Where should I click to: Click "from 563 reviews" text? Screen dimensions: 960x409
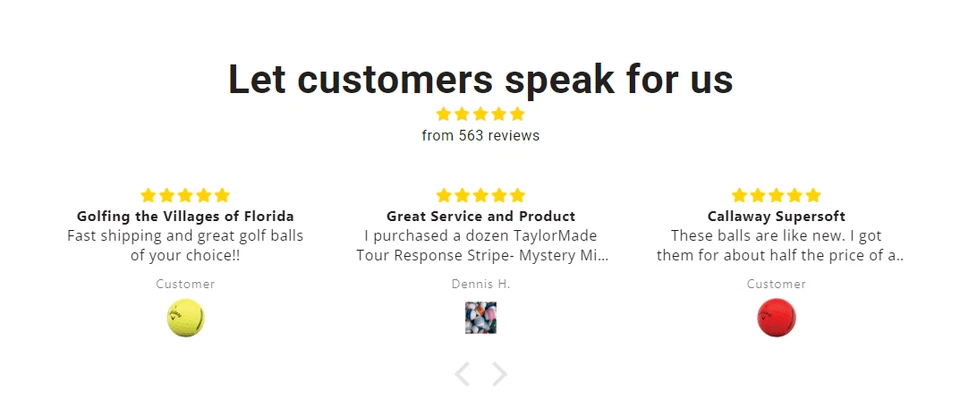[x=480, y=135]
